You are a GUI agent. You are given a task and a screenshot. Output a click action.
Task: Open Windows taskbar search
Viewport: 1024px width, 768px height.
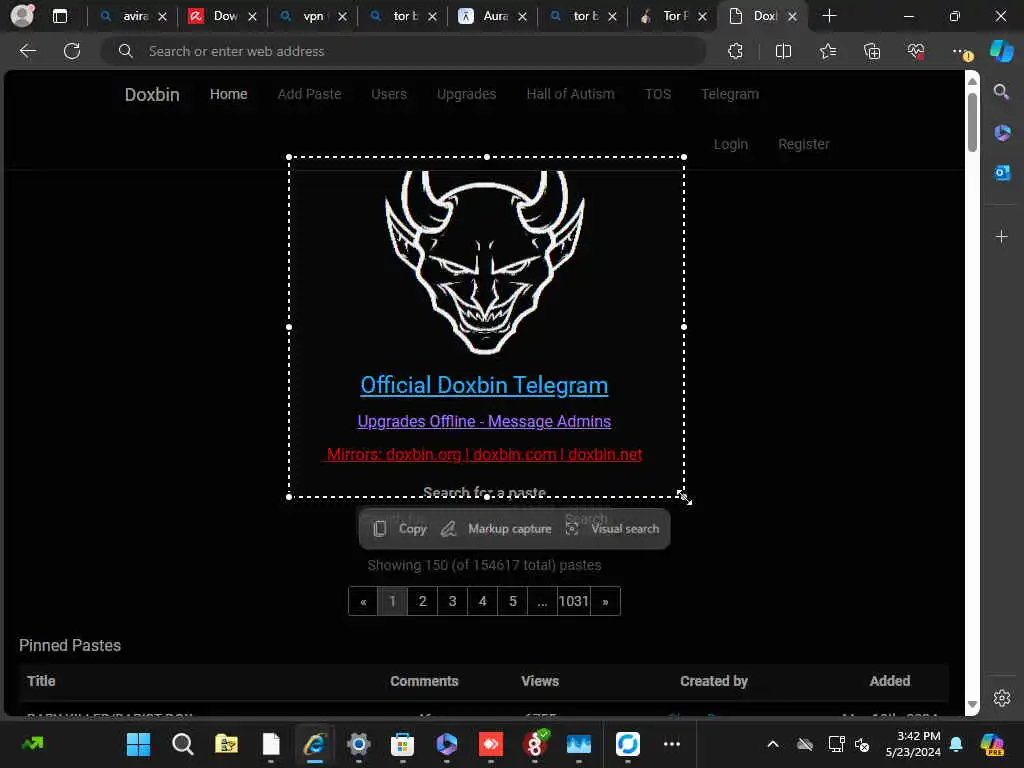coord(182,744)
